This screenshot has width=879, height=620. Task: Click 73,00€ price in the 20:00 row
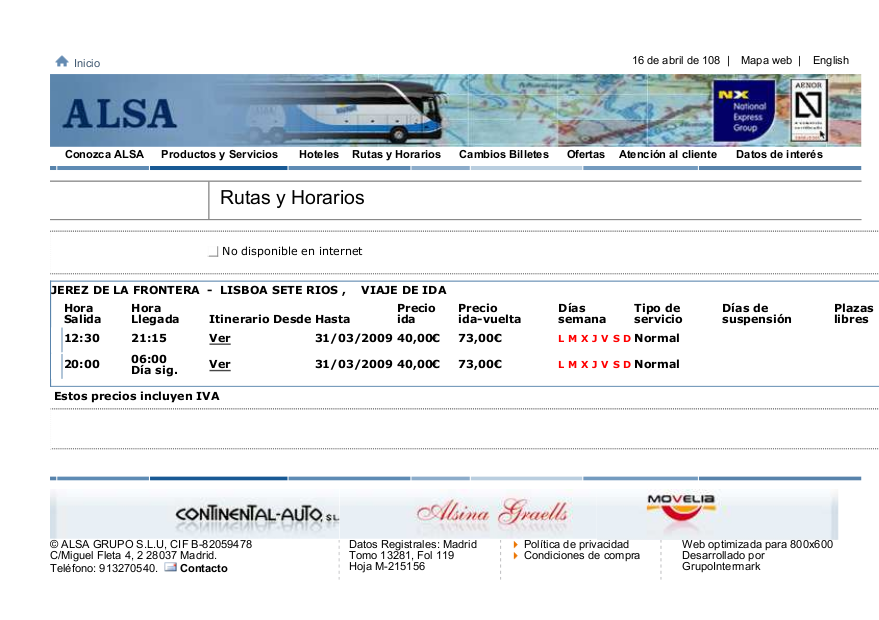480,364
